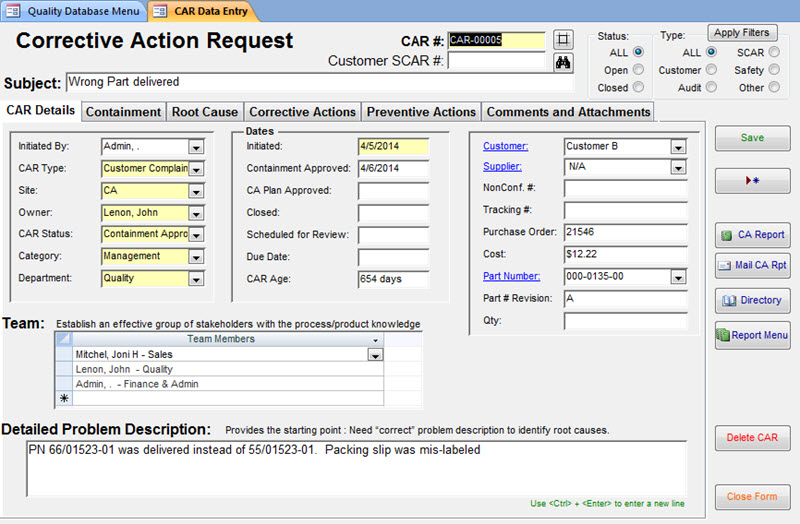Select the Closed status radio button
This screenshot has width=800, height=524.
tap(638, 87)
